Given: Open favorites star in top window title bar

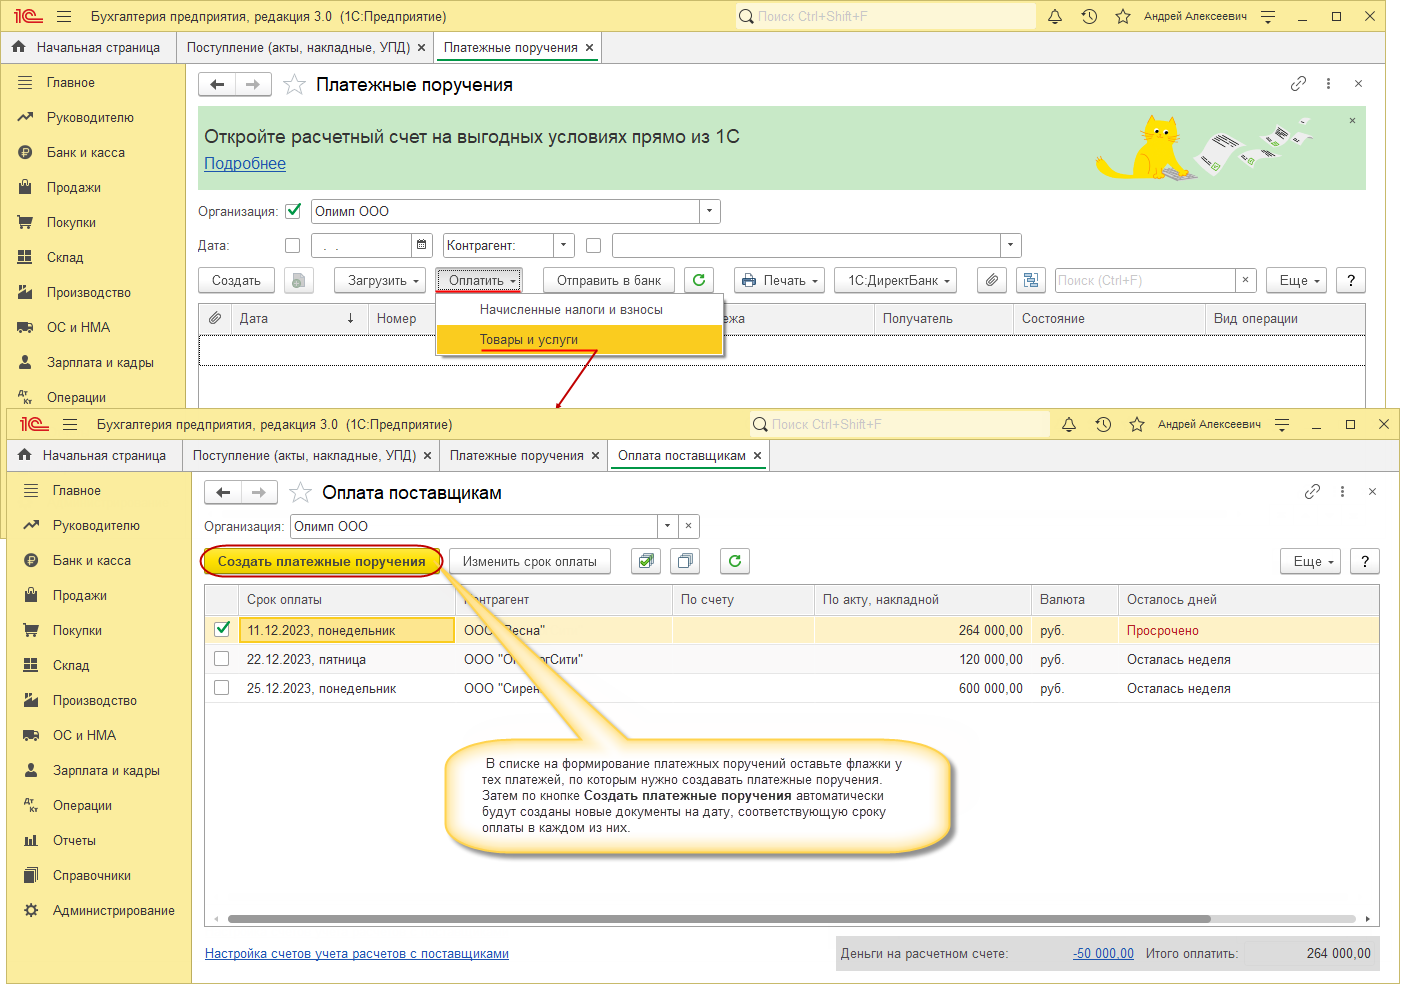Looking at the screenshot, I should pos(1123,16).
